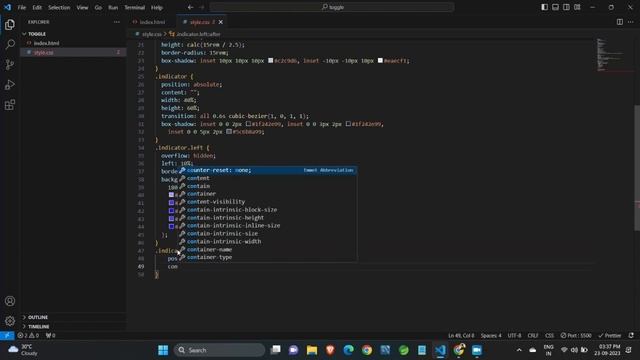Open index.html in the explorer

point(73,43)
